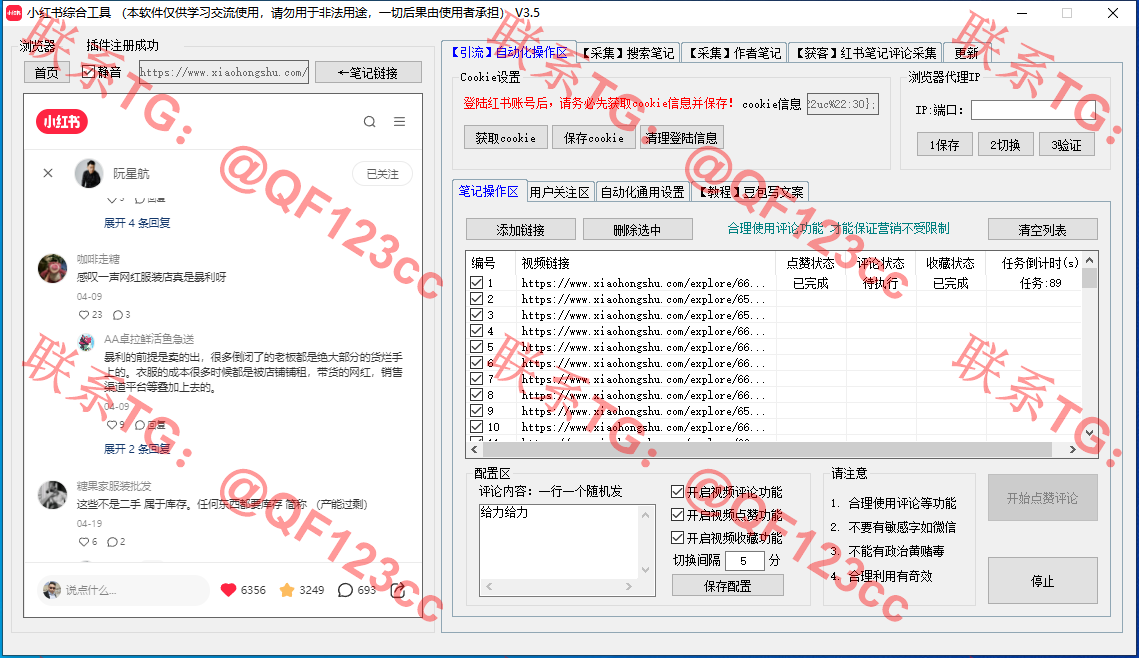This screenshot has width=1139, height=658.
Task: Open 阮星航's profile avatar
Action: click(x=89, y=173)
